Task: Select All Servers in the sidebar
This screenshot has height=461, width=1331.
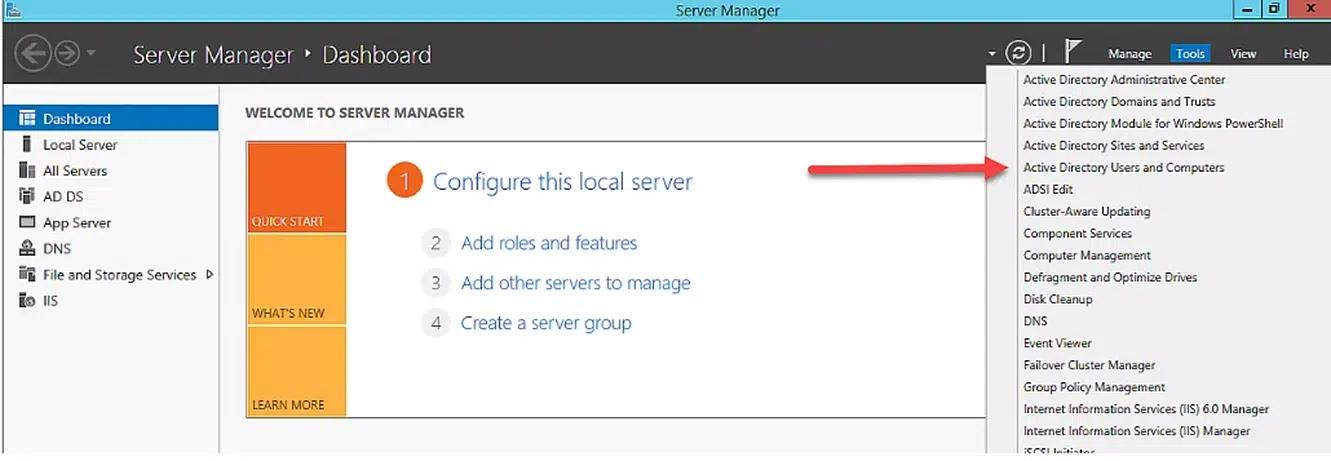Action: coord(110,170)
